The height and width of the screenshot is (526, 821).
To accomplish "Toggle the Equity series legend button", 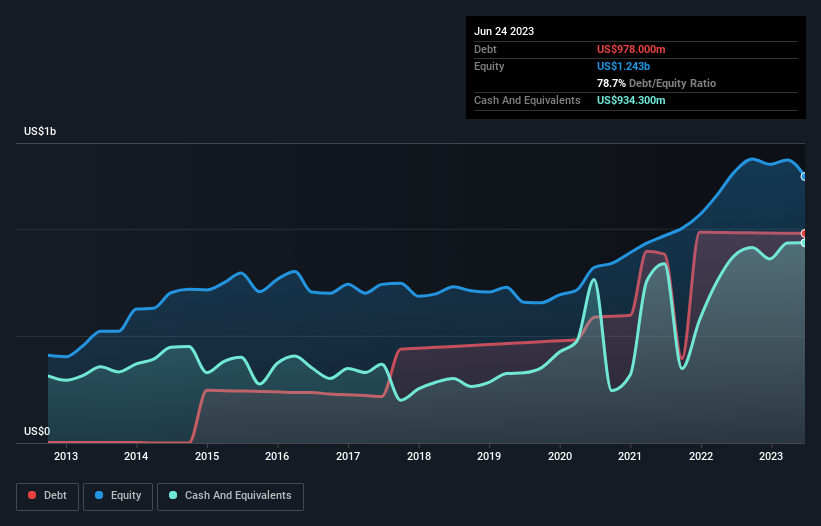I will pyautogui.click(x=118, y=496).
